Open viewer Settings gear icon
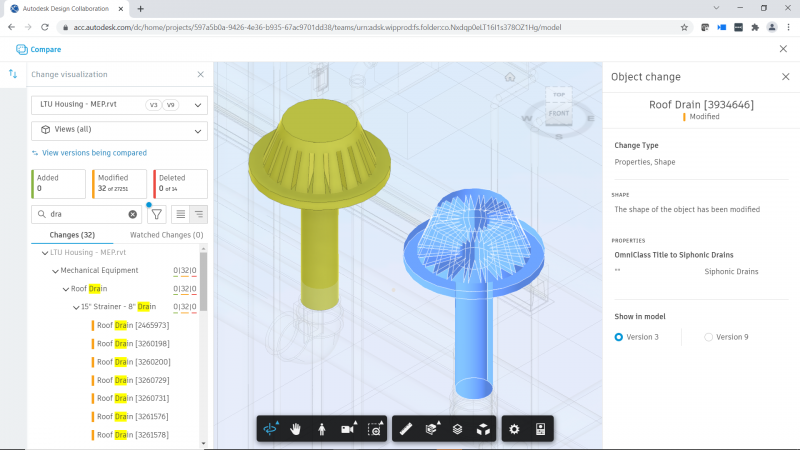 (514, 429)
